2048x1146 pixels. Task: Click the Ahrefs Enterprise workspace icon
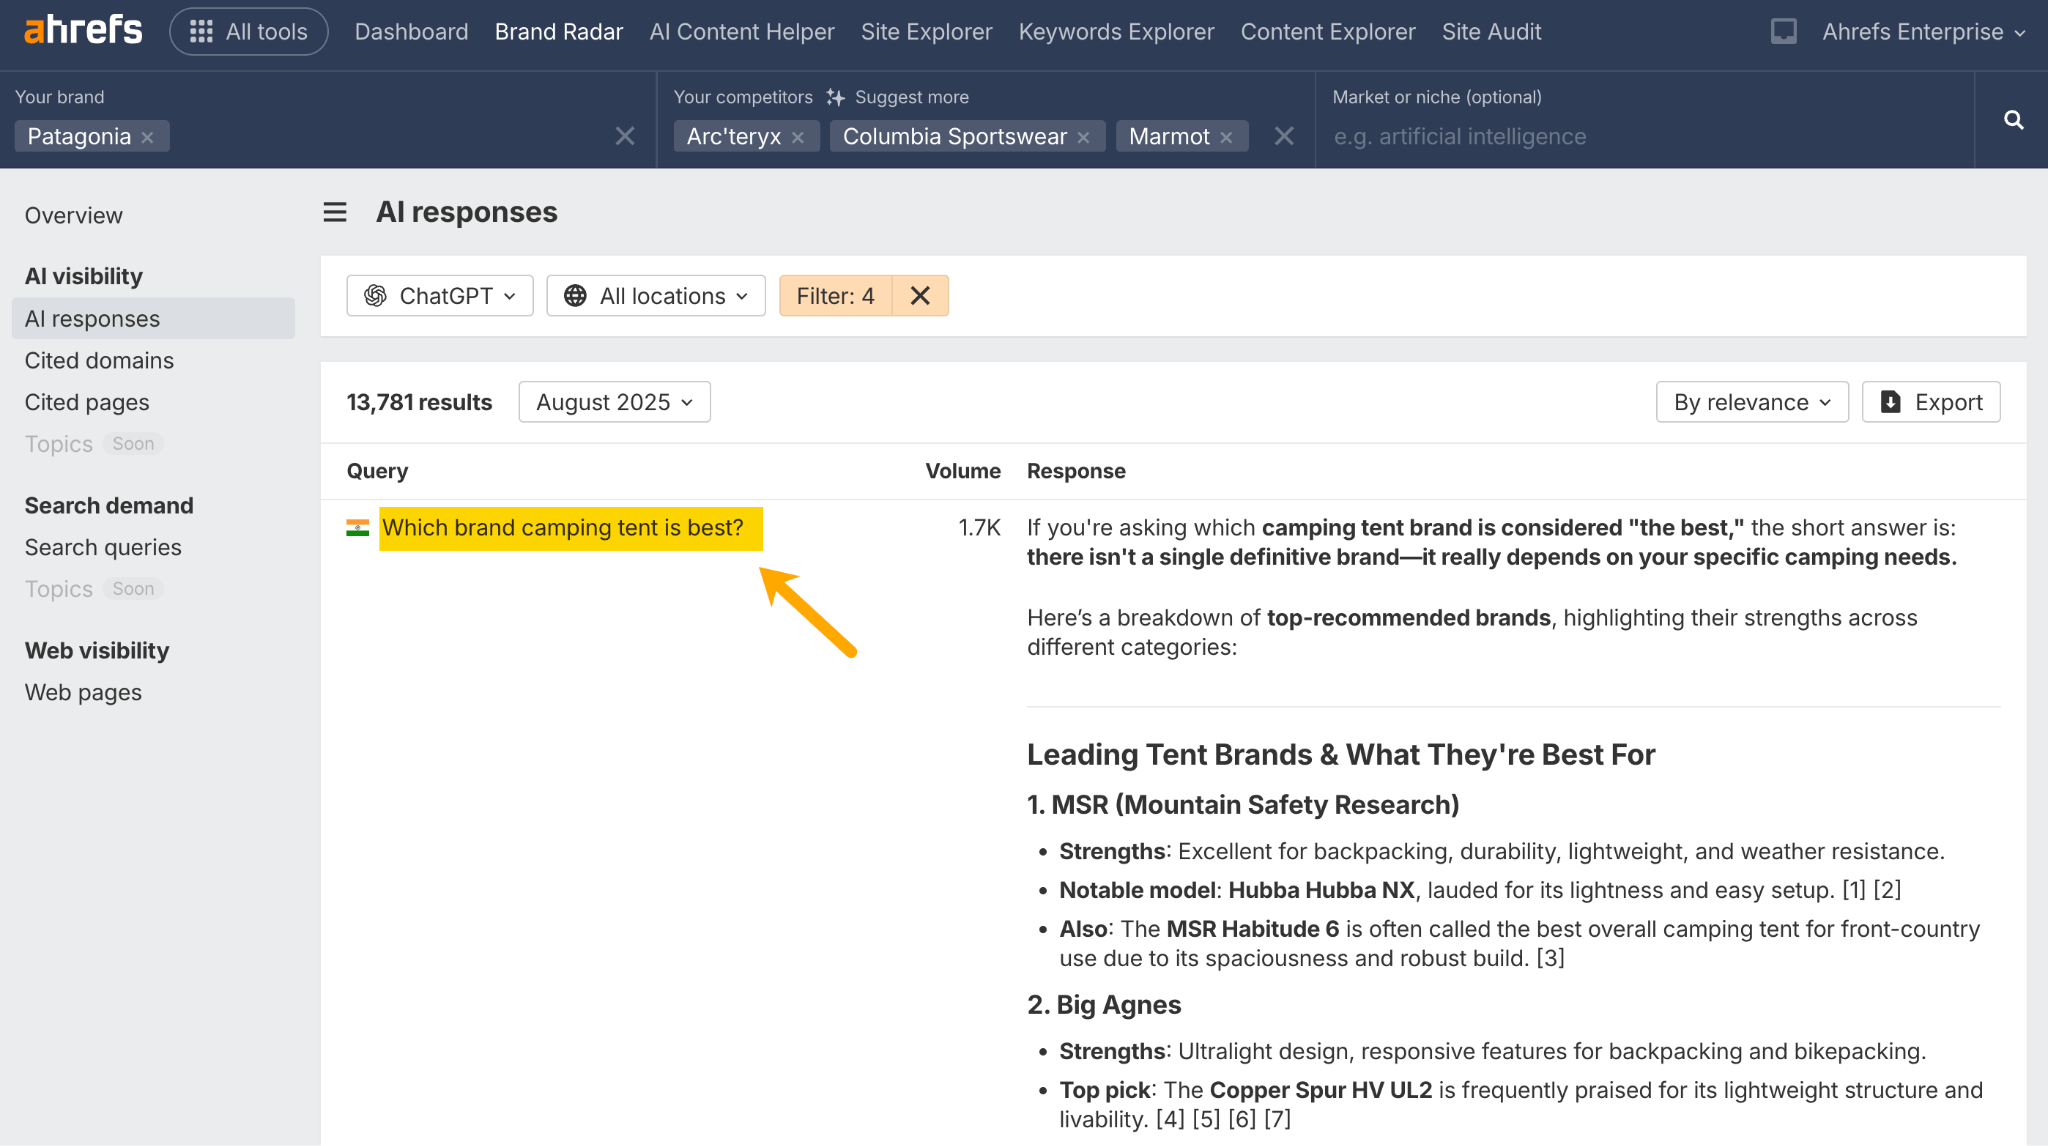pos(1783,31)
